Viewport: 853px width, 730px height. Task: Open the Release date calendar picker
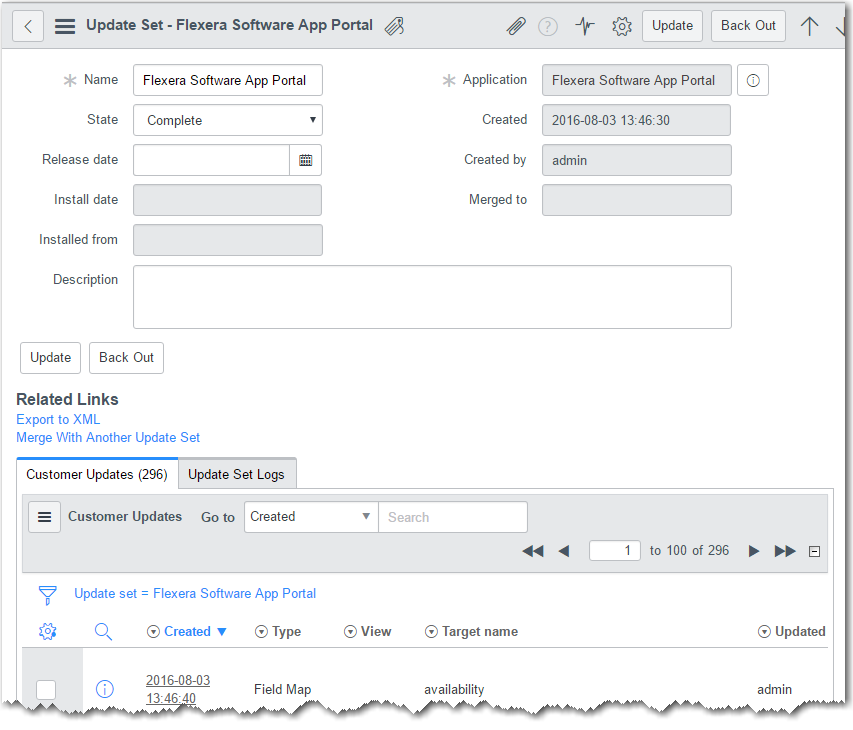click(x=306, y=160)
